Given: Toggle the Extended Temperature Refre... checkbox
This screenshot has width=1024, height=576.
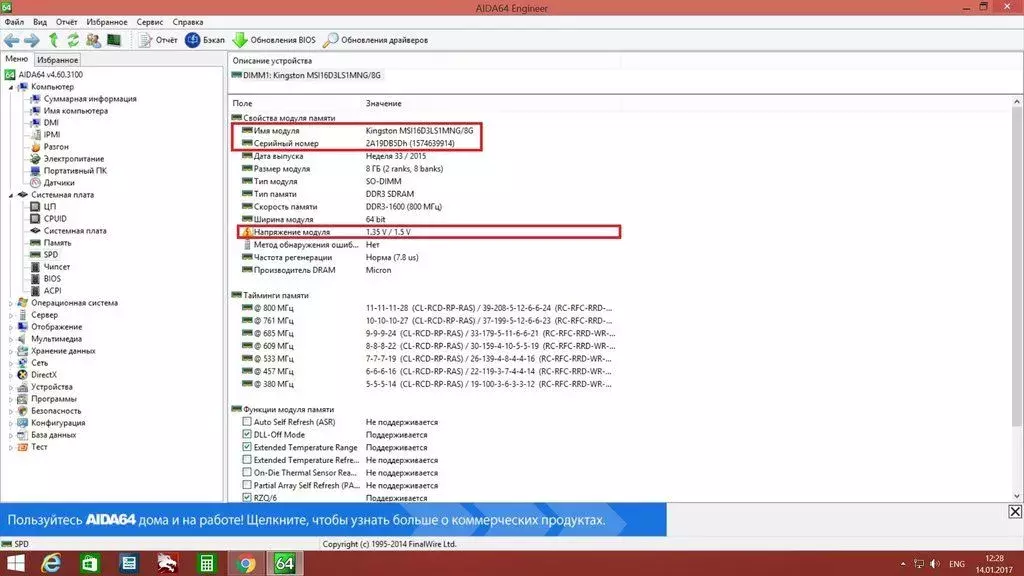Looking at the screenshot, I should click(x=247, y=460).
